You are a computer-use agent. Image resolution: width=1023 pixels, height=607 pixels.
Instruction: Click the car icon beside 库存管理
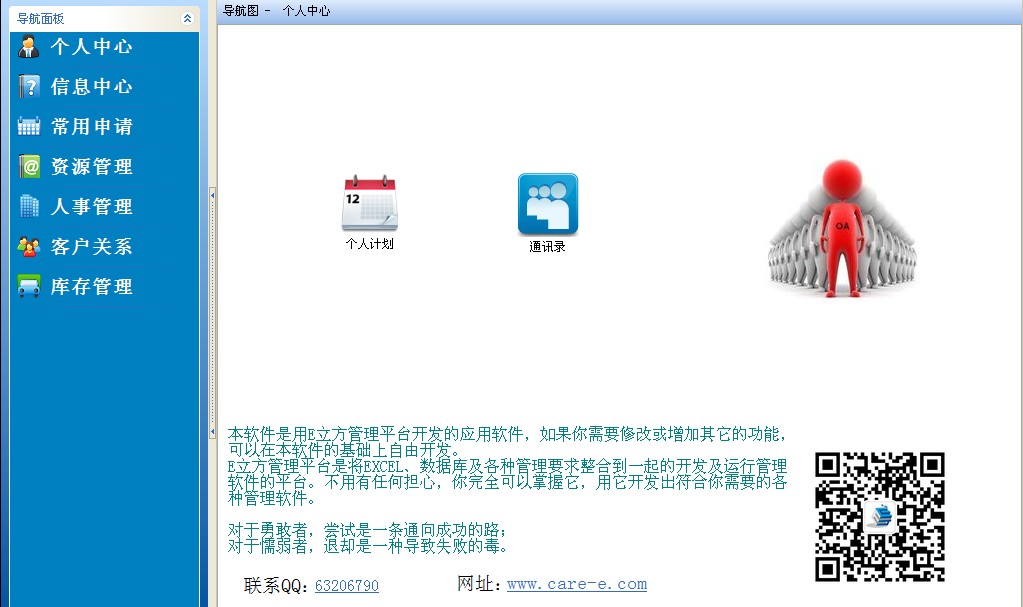pyautogui.click(x=29, y=287)
